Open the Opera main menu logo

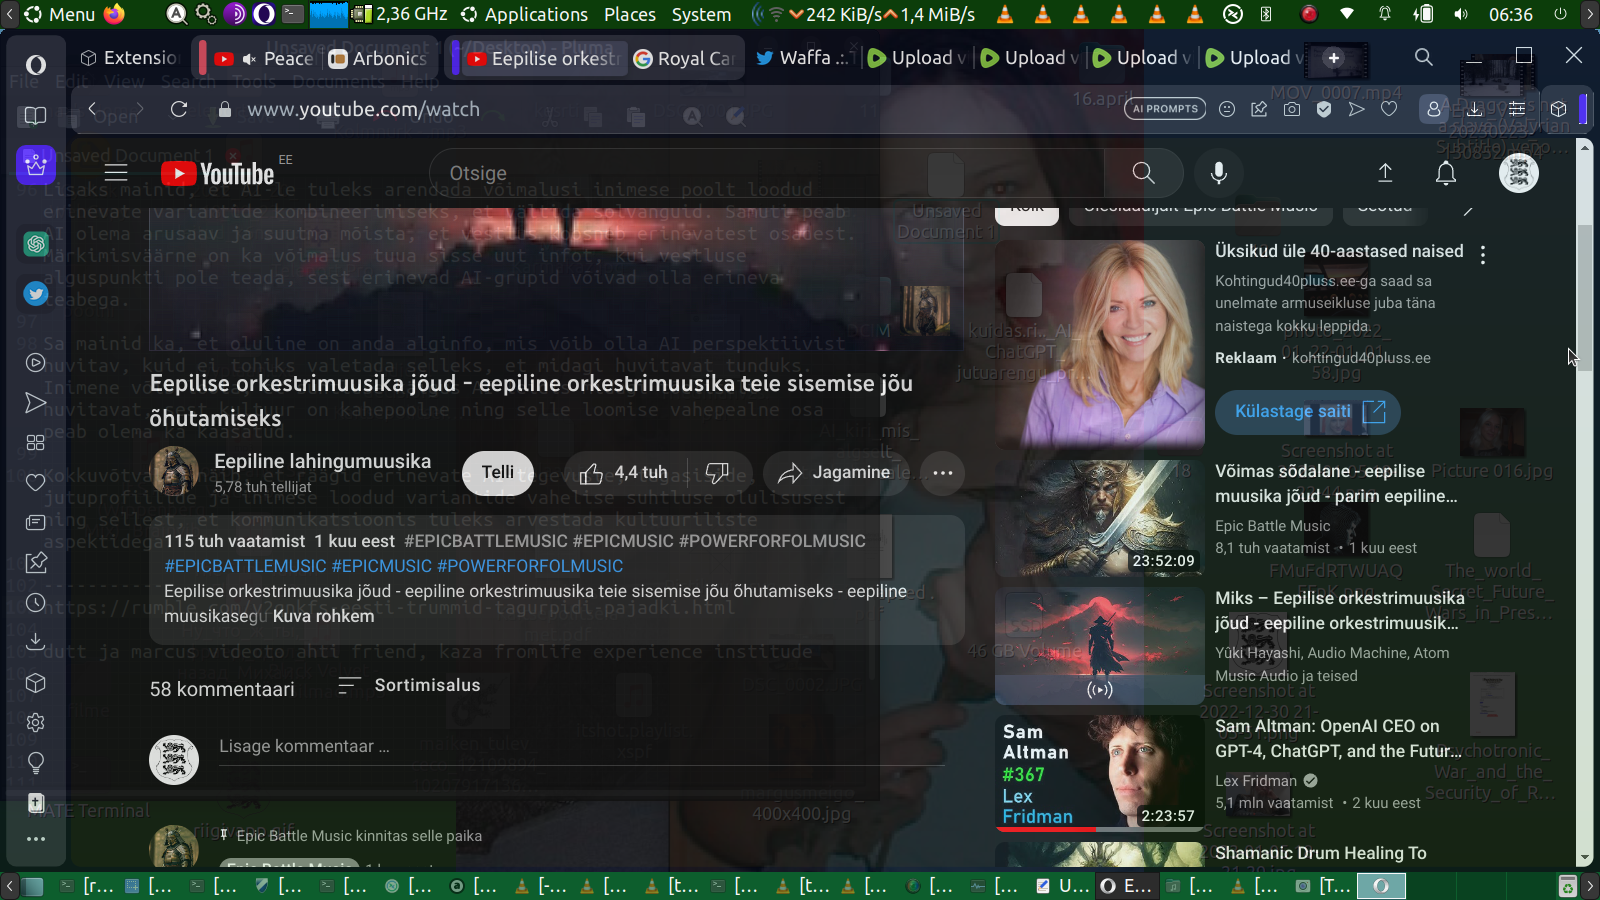point(36,65)
